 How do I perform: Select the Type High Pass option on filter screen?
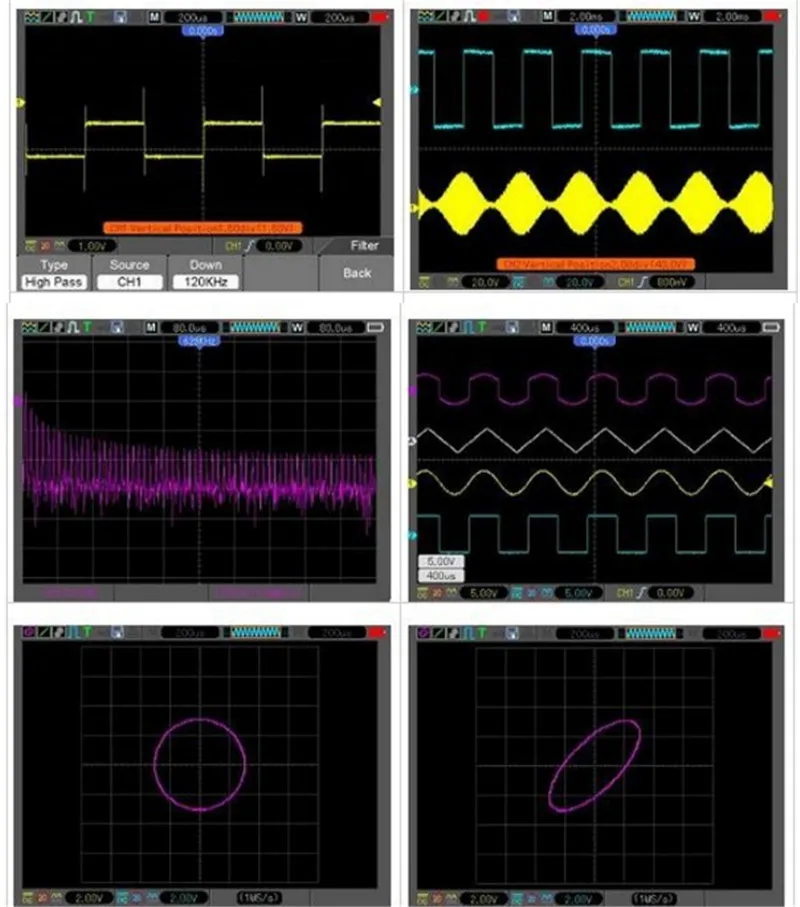[54, 274]
